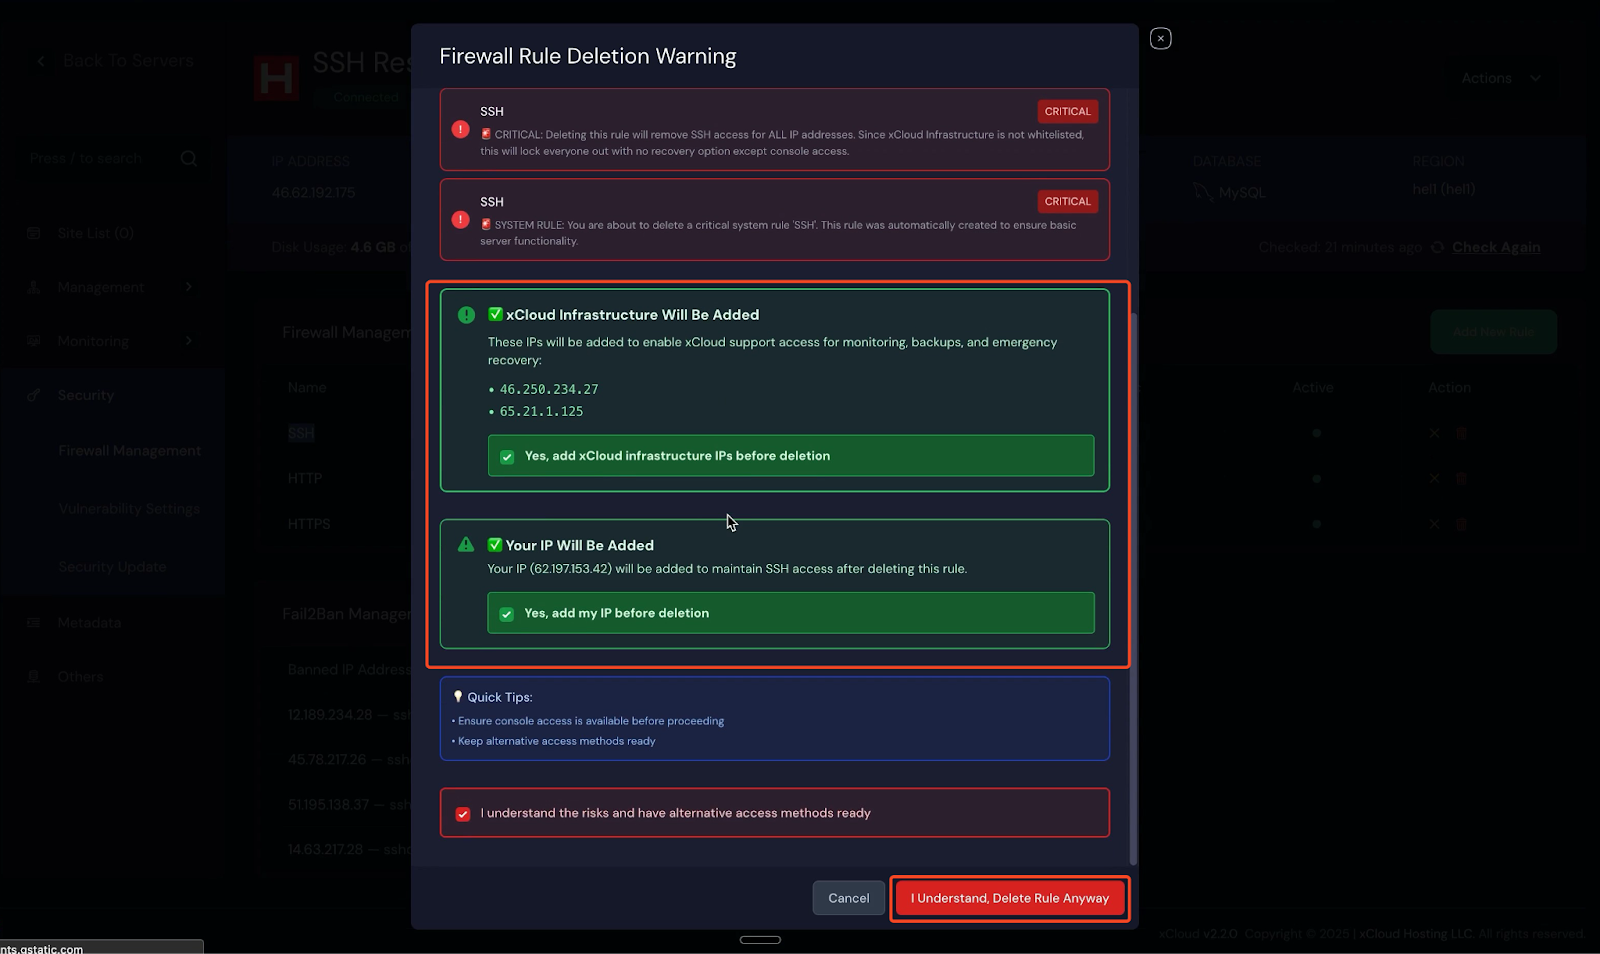Click the trash icon beside SSH rule
Viewport: 1600px width, 954px height.
point(1460,433)
